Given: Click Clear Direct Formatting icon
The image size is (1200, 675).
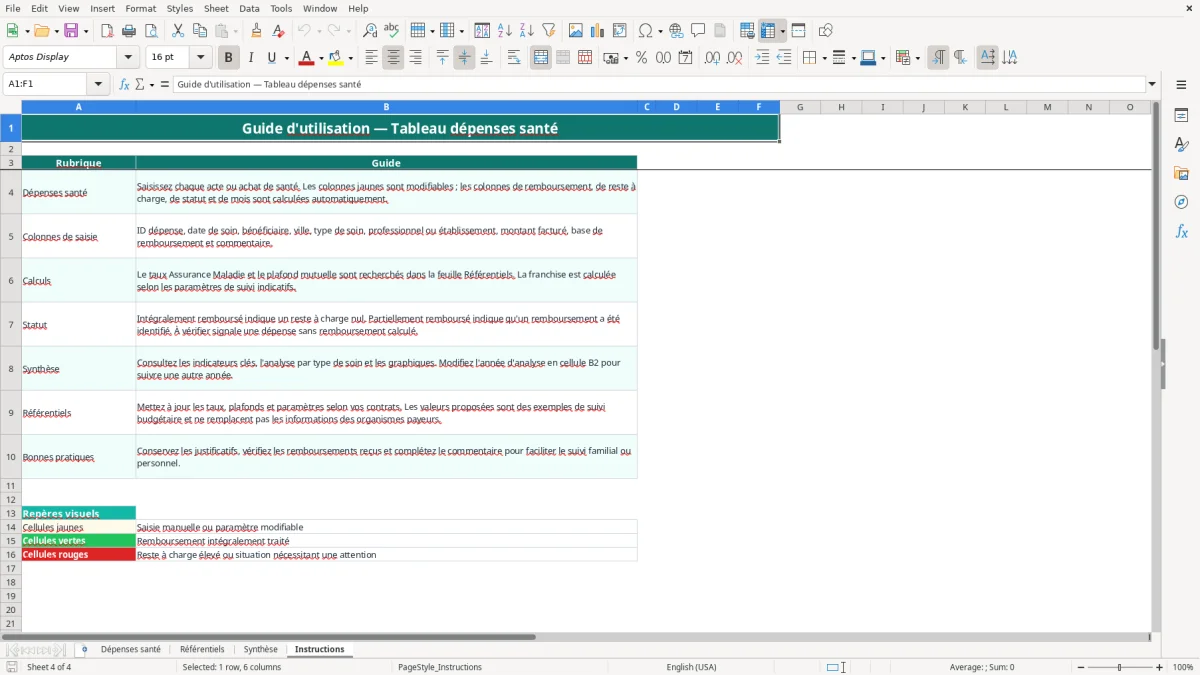Looking at the screenshot, I should pos(278,31).
